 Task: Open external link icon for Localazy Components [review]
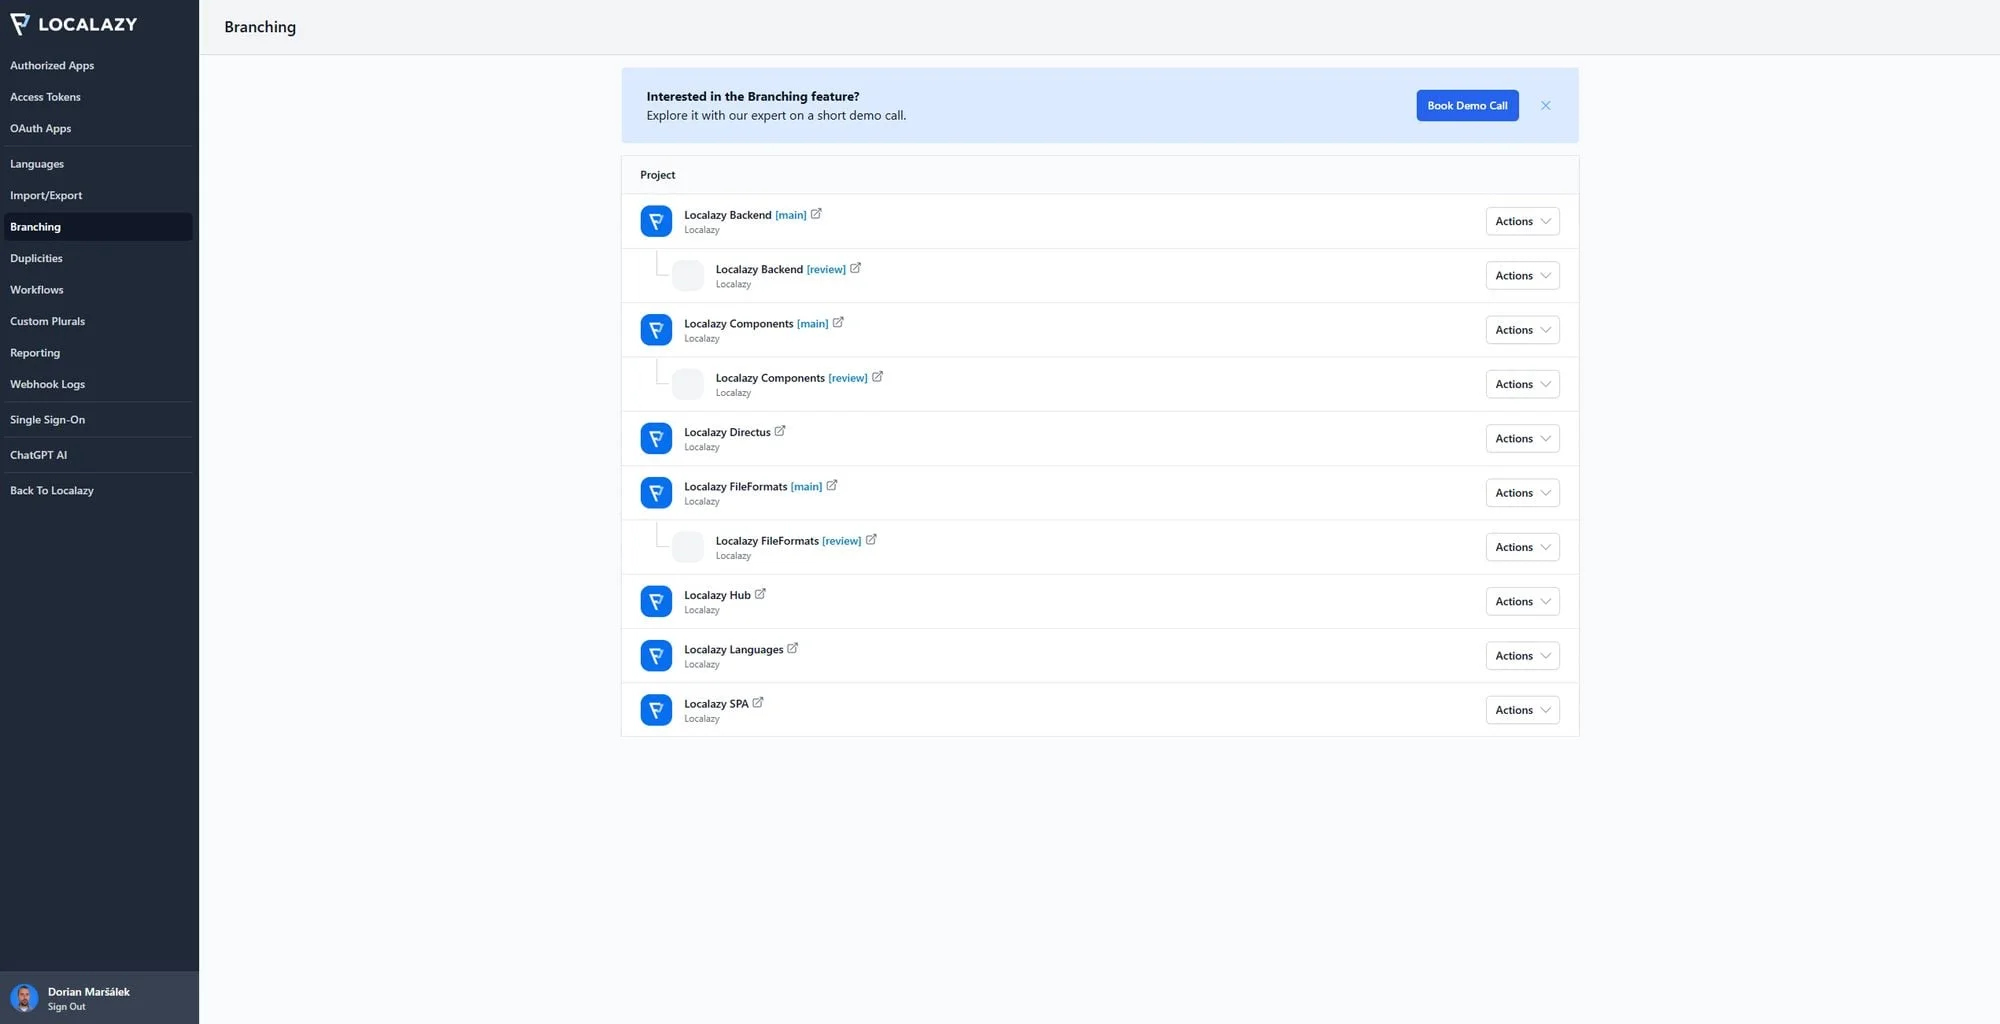click(877, 377)
